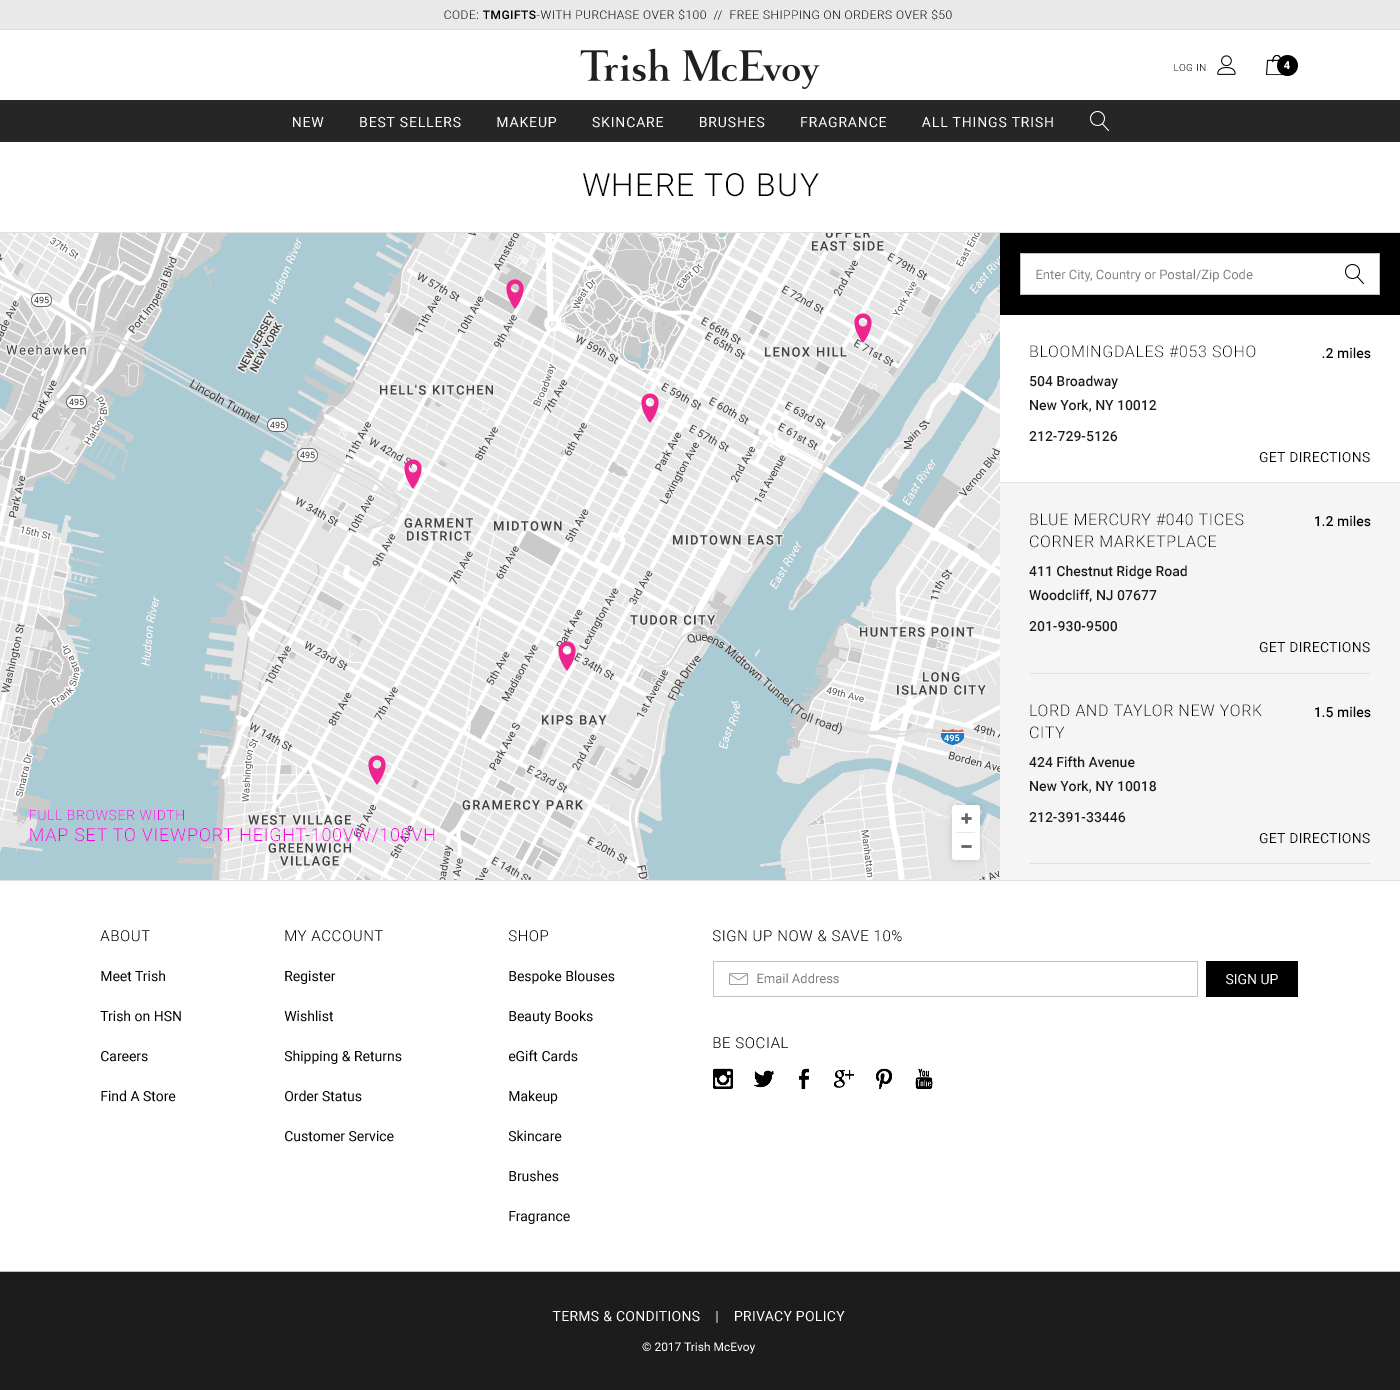The width and height of the screenshot is (1400, 1390).
Task: Click the map pin in West Village
Action: point(377,768)
